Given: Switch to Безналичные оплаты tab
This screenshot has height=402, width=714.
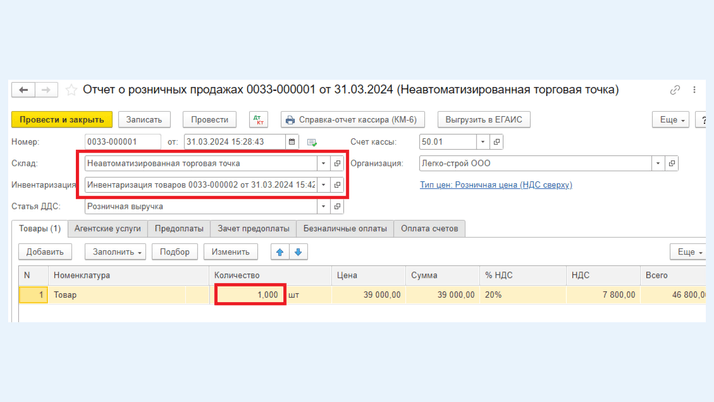Looking at the screenshot, I should click(x=345, y=229).
